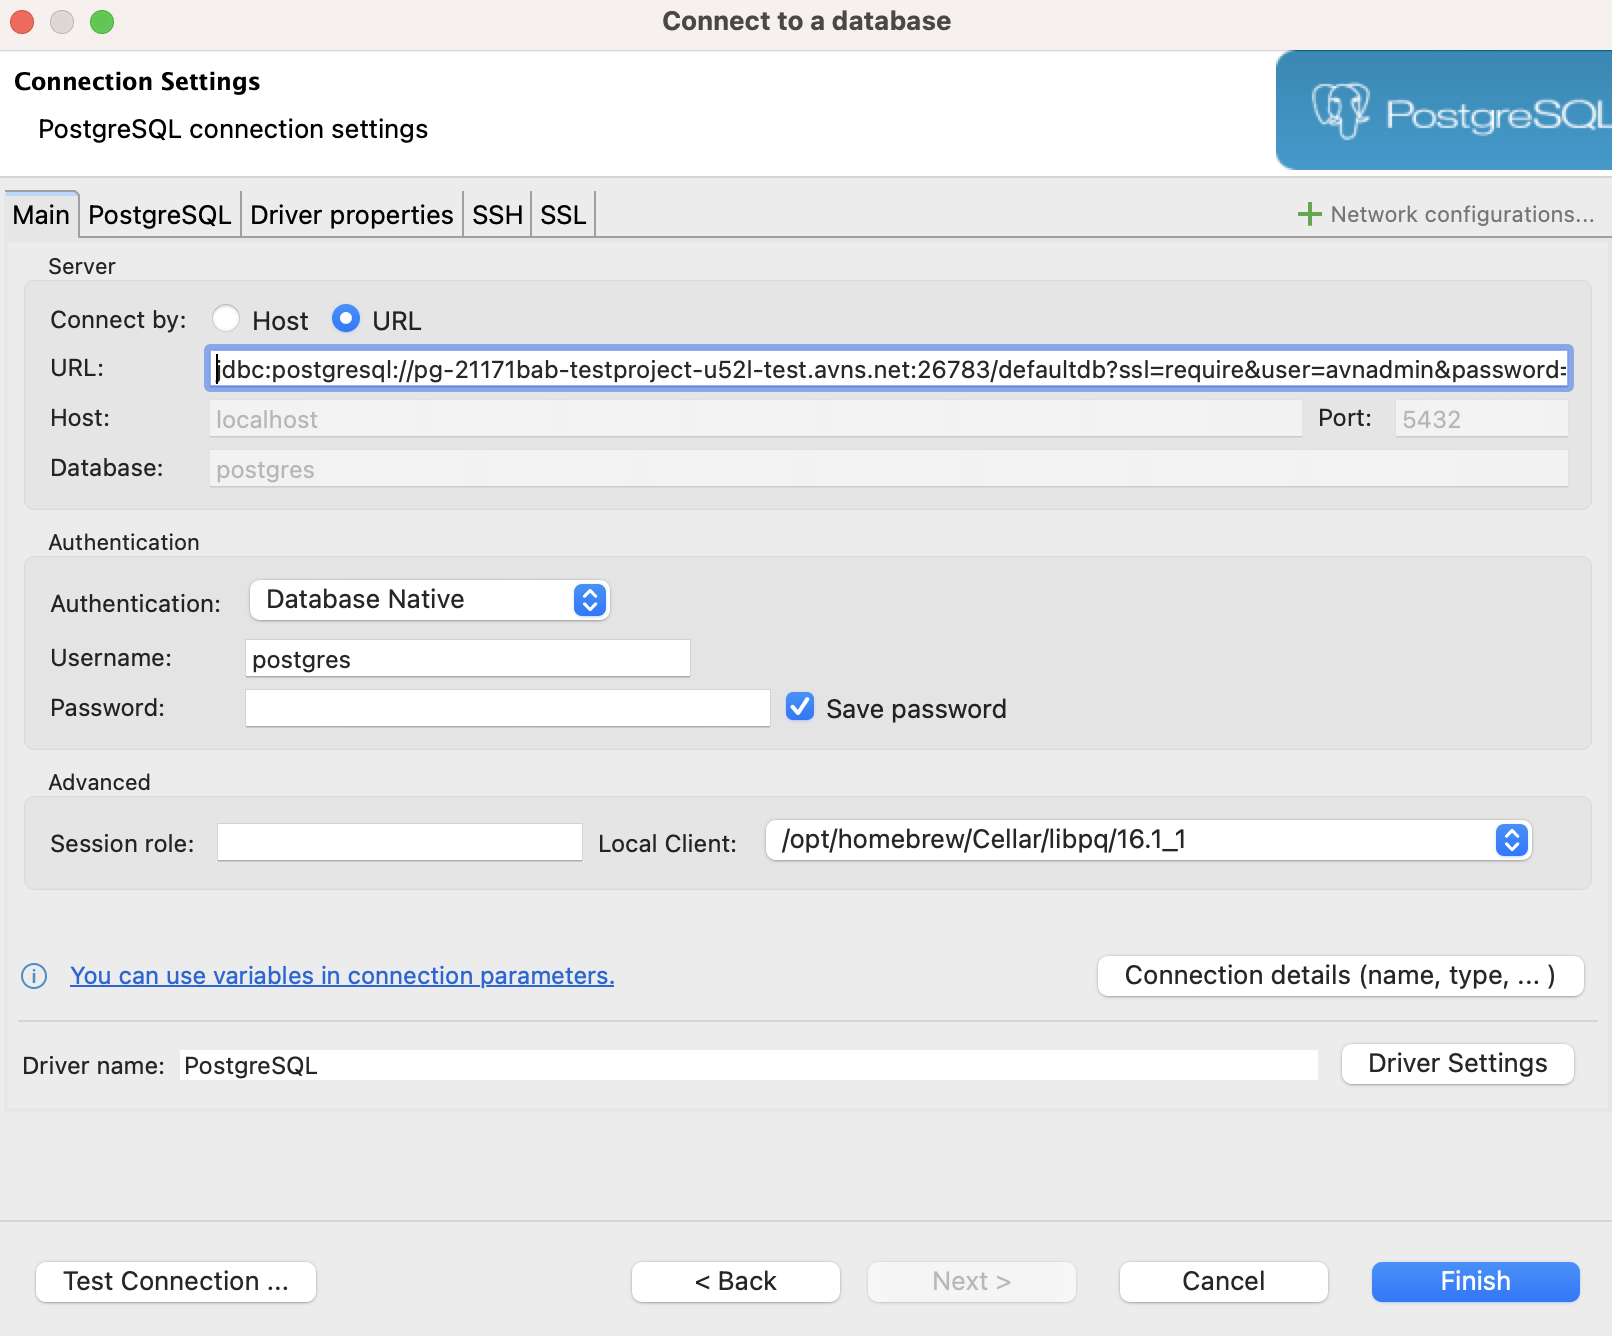
Task: Uncheck Save password
Action: pyautogui.click(x=799, y=707)
